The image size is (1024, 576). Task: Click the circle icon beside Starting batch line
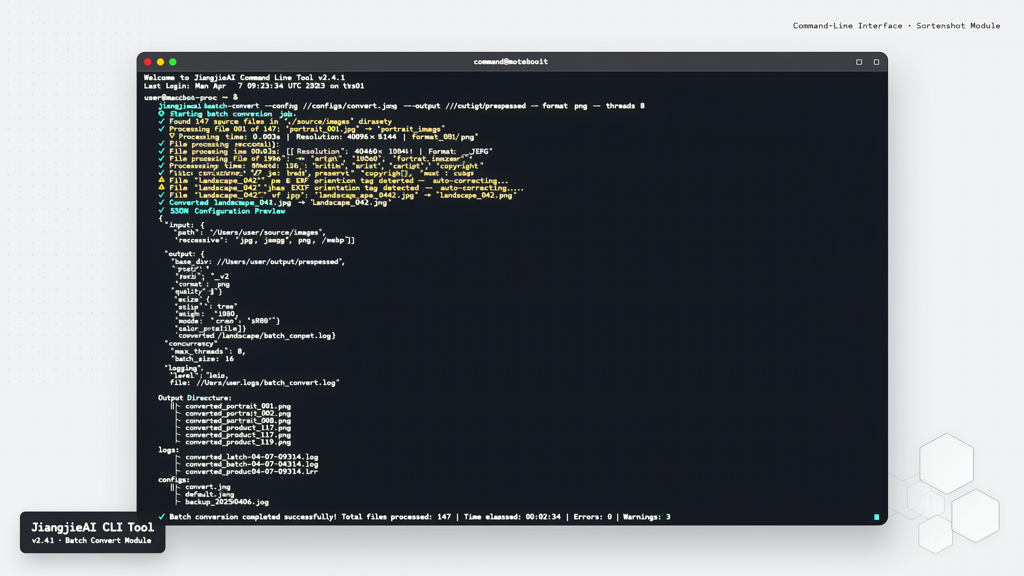pos(161,114)
